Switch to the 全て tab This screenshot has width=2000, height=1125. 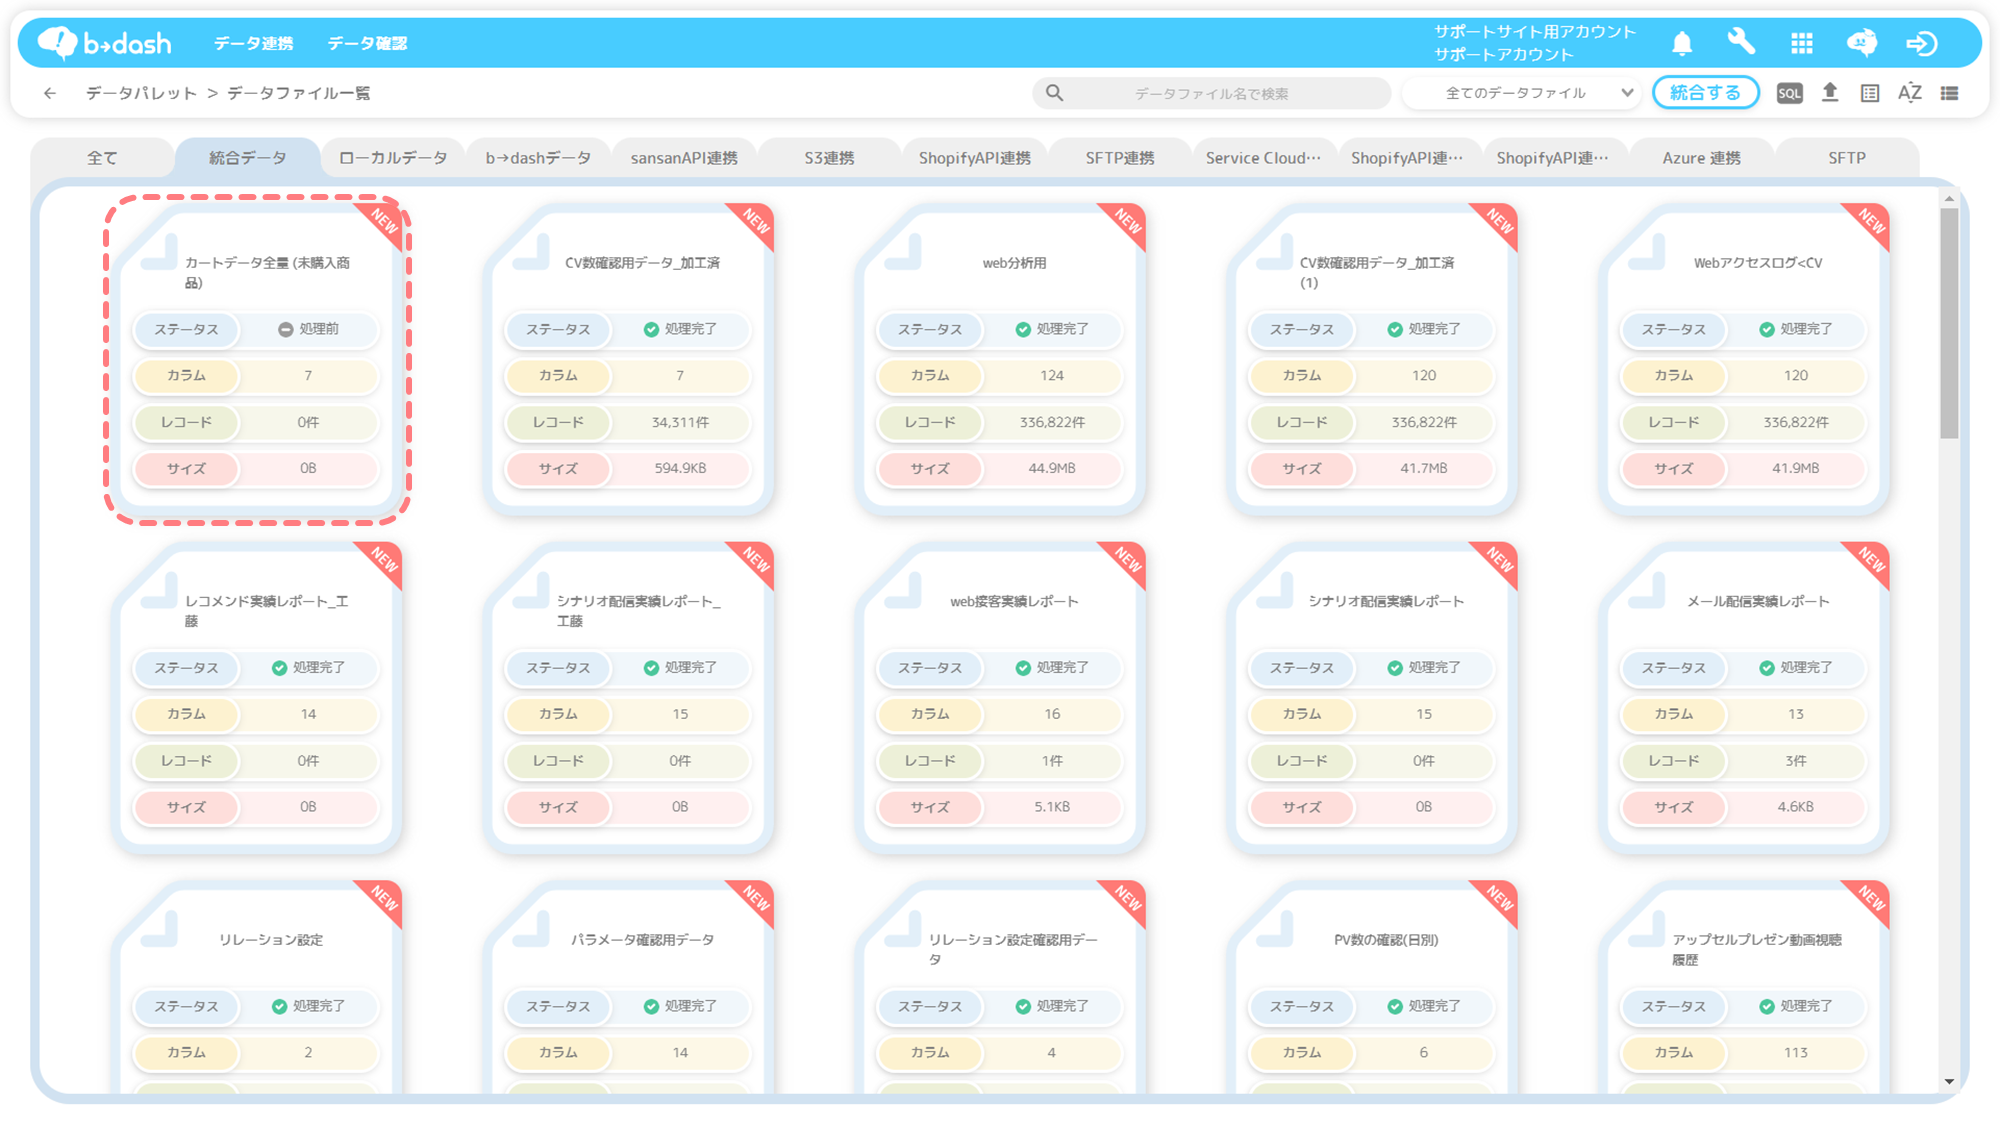pos(102,158)
